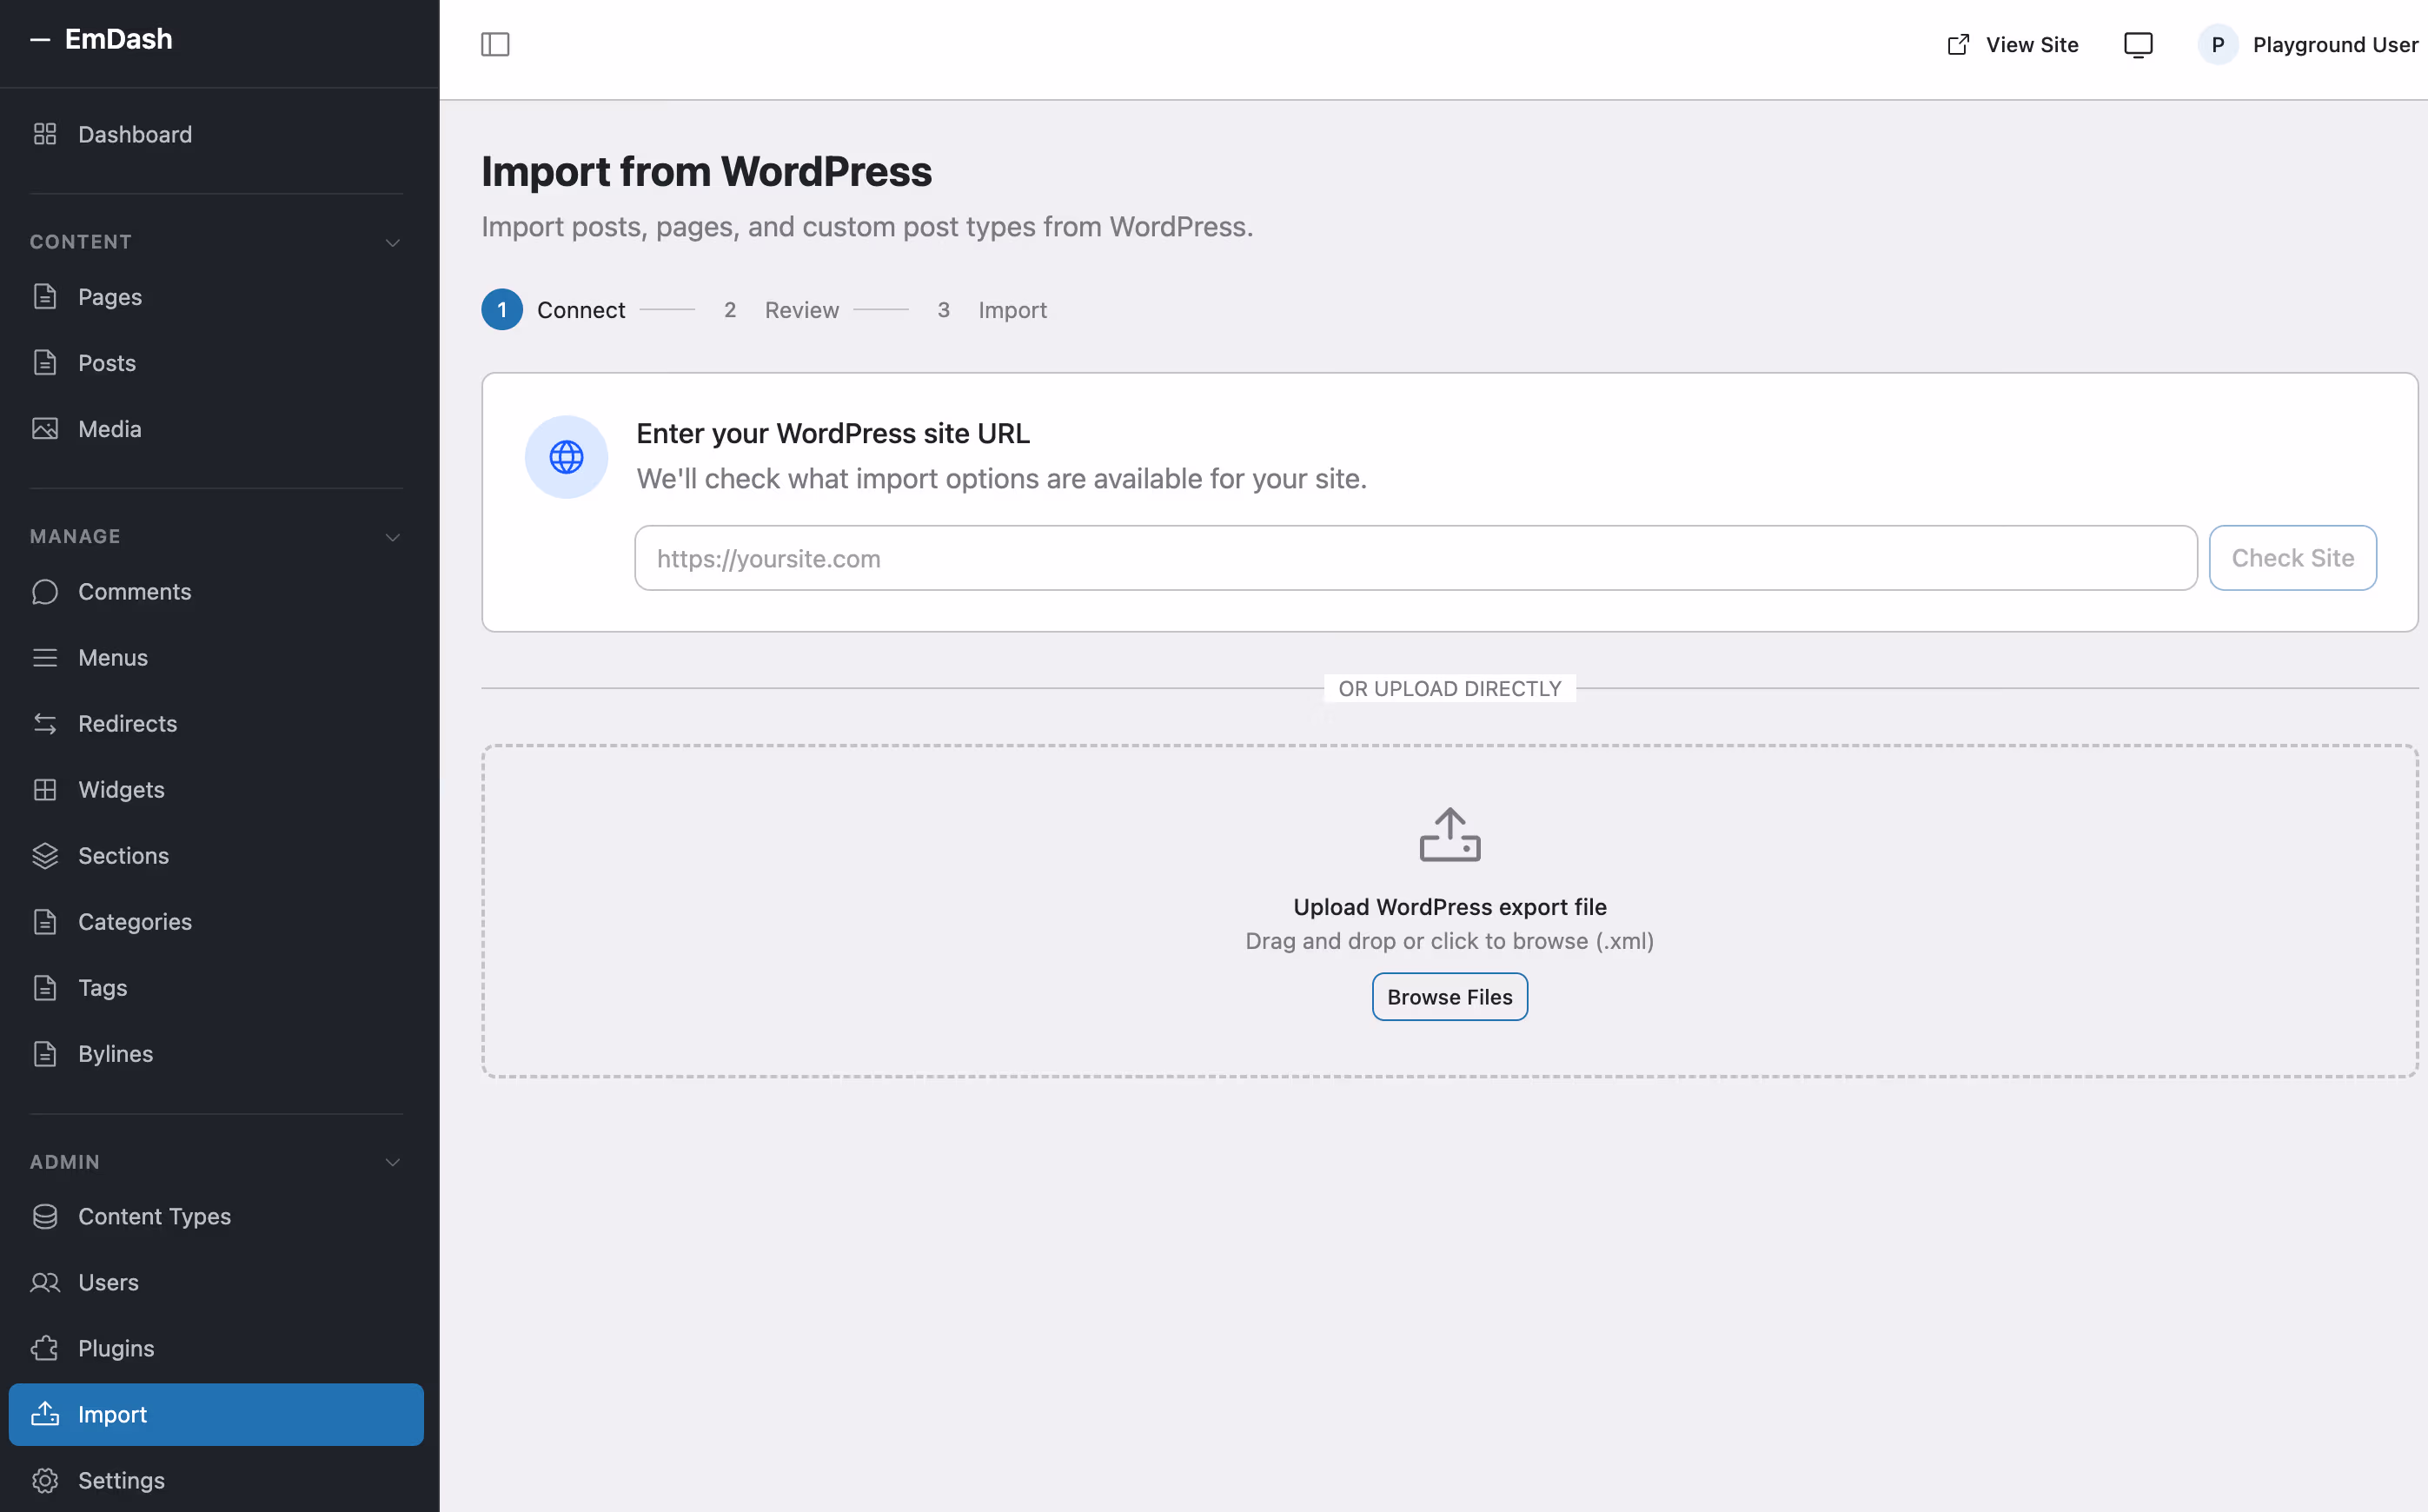Click 'Upload WordPress export file' text

tap(1450, 907)
